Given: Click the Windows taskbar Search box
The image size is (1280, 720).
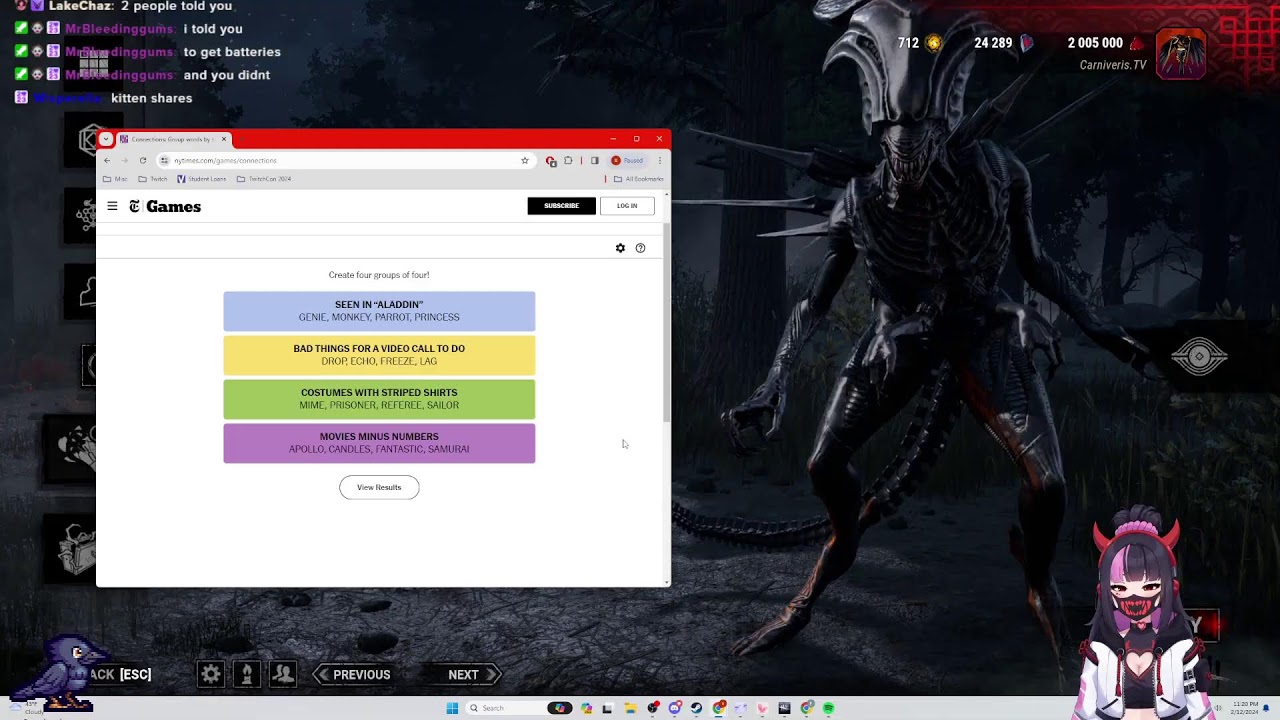Looking at the screenshot, I should pos(519,708).
